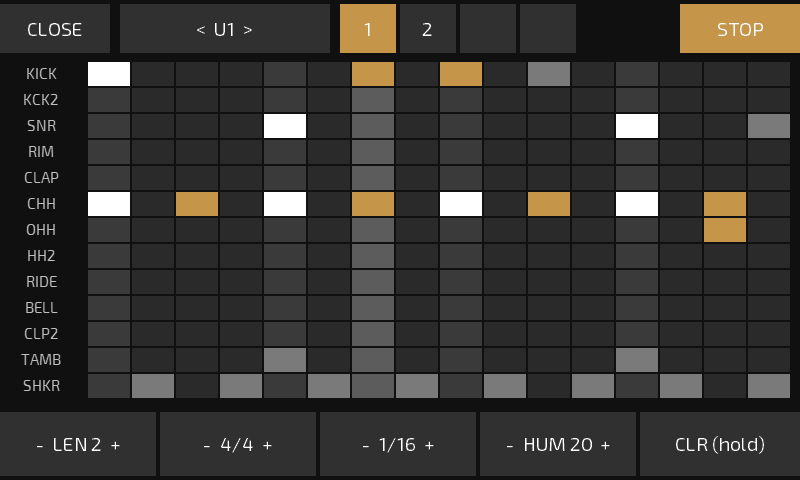Enable the RIM cell on step 5
Screen dimensions: 800x480
pyautogui.click(x=285, y=152)
